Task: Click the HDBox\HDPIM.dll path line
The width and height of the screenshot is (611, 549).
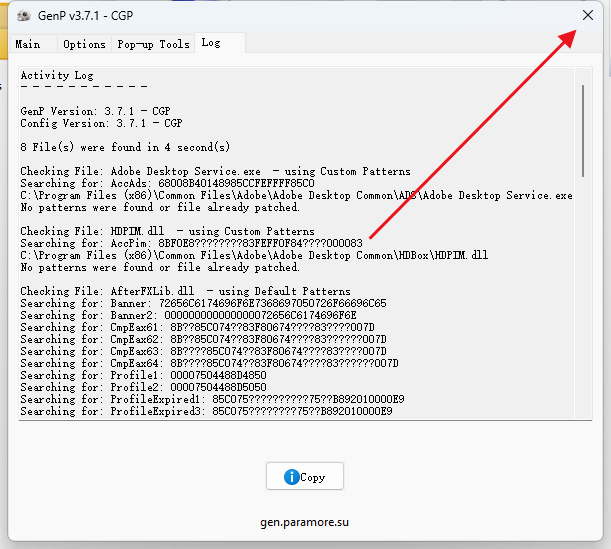Action: click(x=254, y=255)
